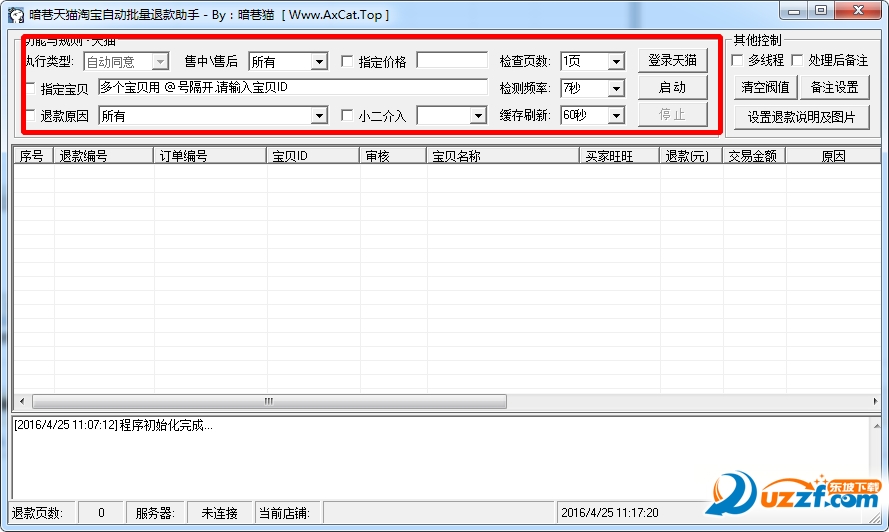Click 设置退款说明及图片 button

801,117
